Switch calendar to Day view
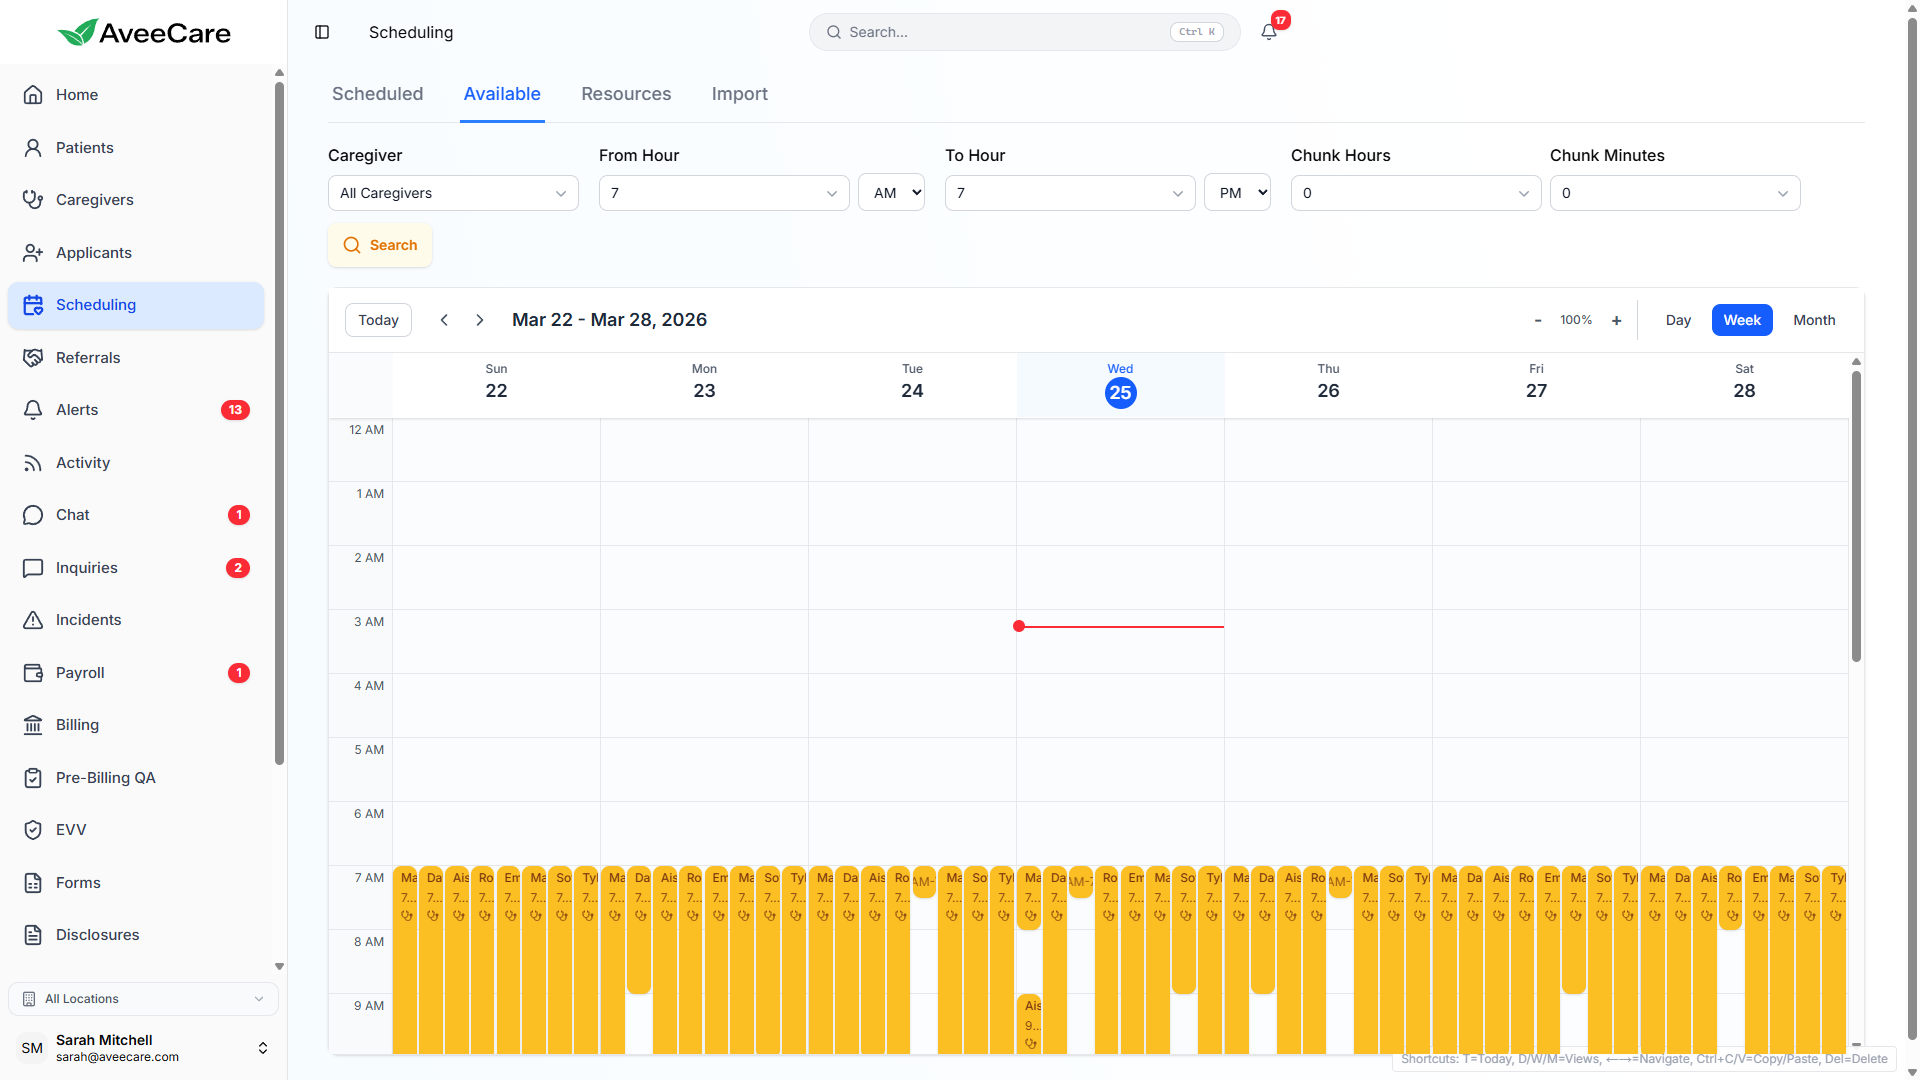The height and width of the screenshot is (1080, 1920). [x=1678, y=320]
